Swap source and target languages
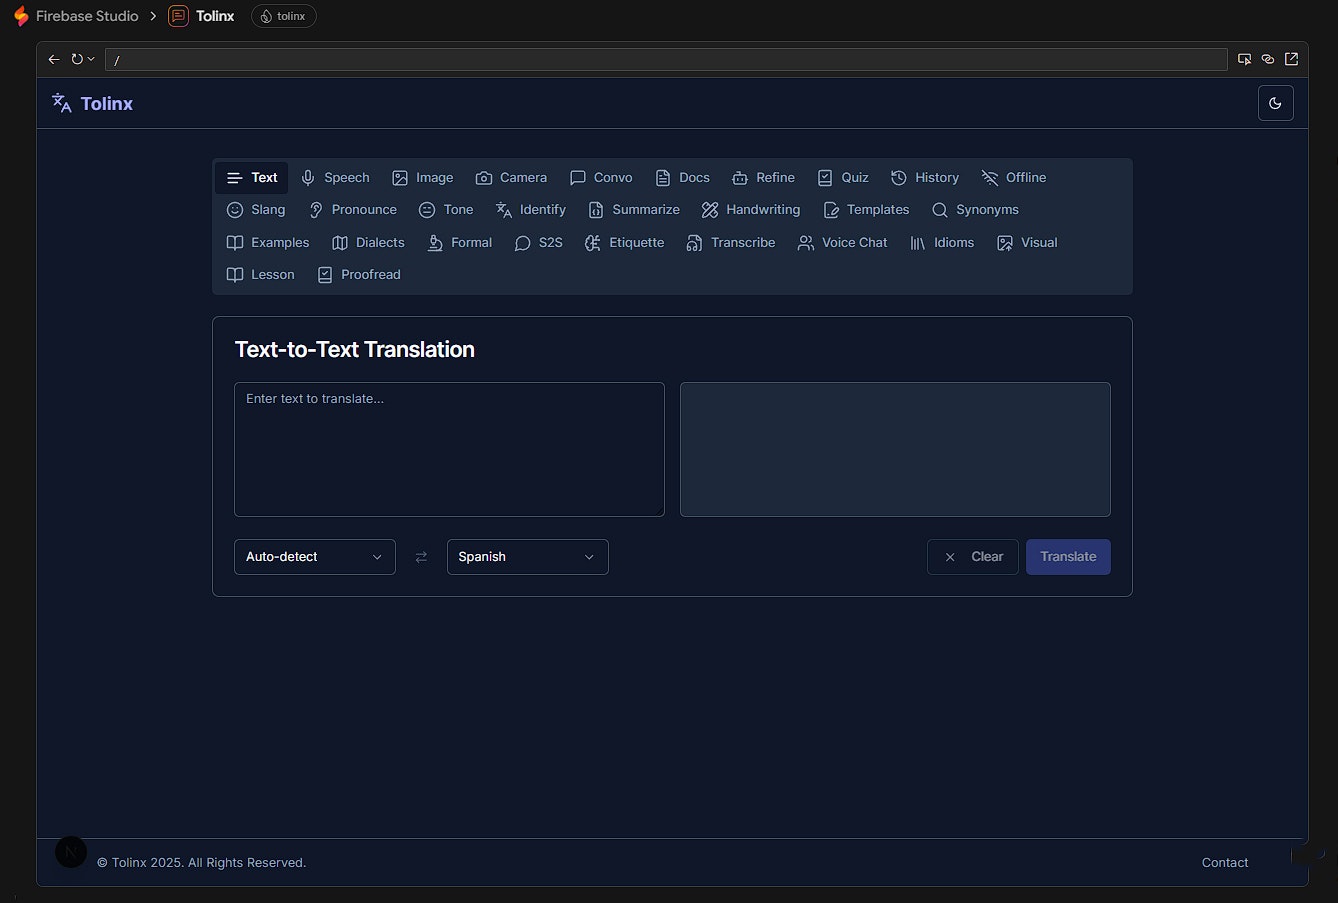This screenshot has height=903, width=1338. point(421,557)
